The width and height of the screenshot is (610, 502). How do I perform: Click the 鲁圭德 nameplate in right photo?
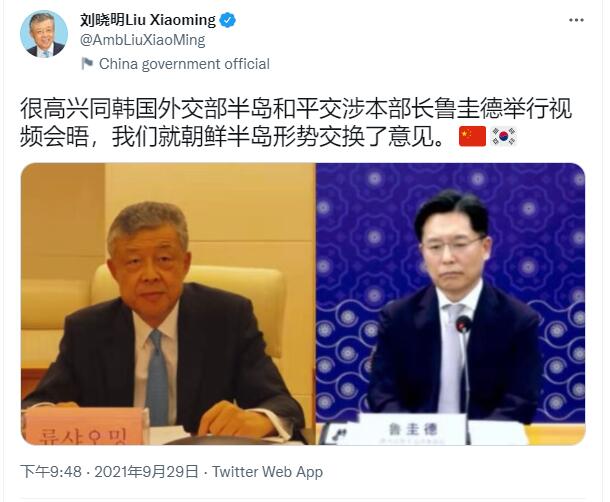pos(413,429)
